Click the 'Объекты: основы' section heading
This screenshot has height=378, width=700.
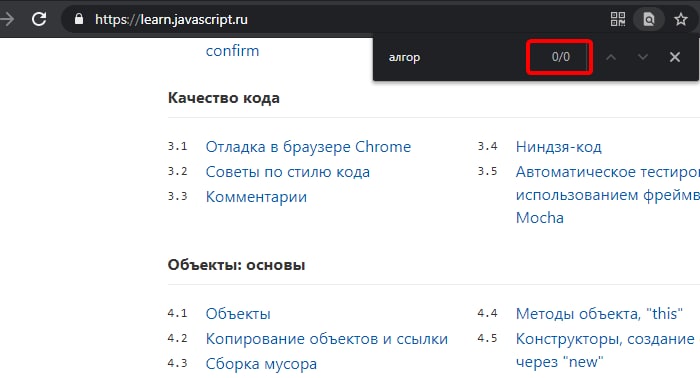pos(236,265)
